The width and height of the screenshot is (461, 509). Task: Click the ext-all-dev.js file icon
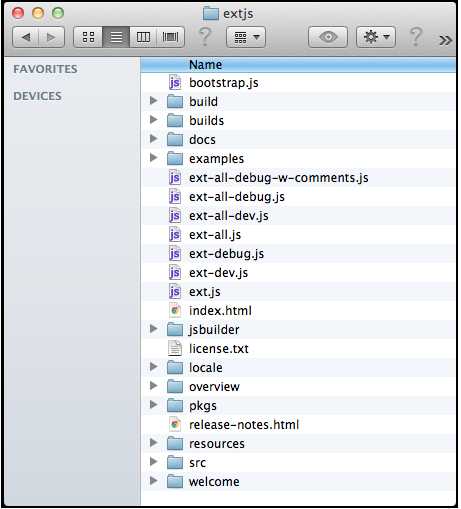coord(175,216)
